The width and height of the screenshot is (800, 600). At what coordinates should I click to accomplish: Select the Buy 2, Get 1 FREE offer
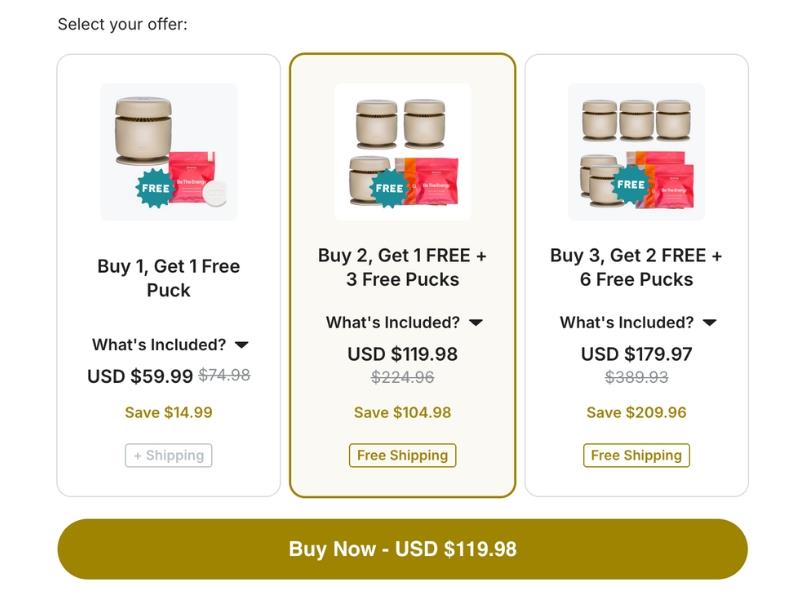(x=402, y=267)
